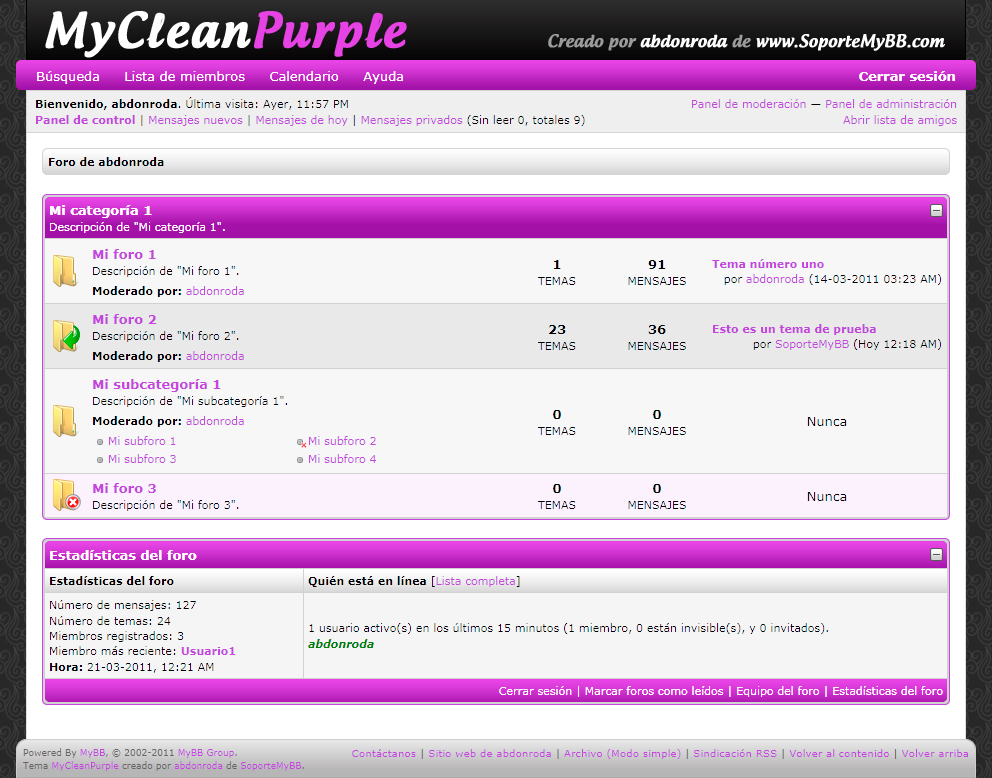The image size is (992, 778).
Task: Collapse the Mi categoría 1 section
Action: [936, 211]
